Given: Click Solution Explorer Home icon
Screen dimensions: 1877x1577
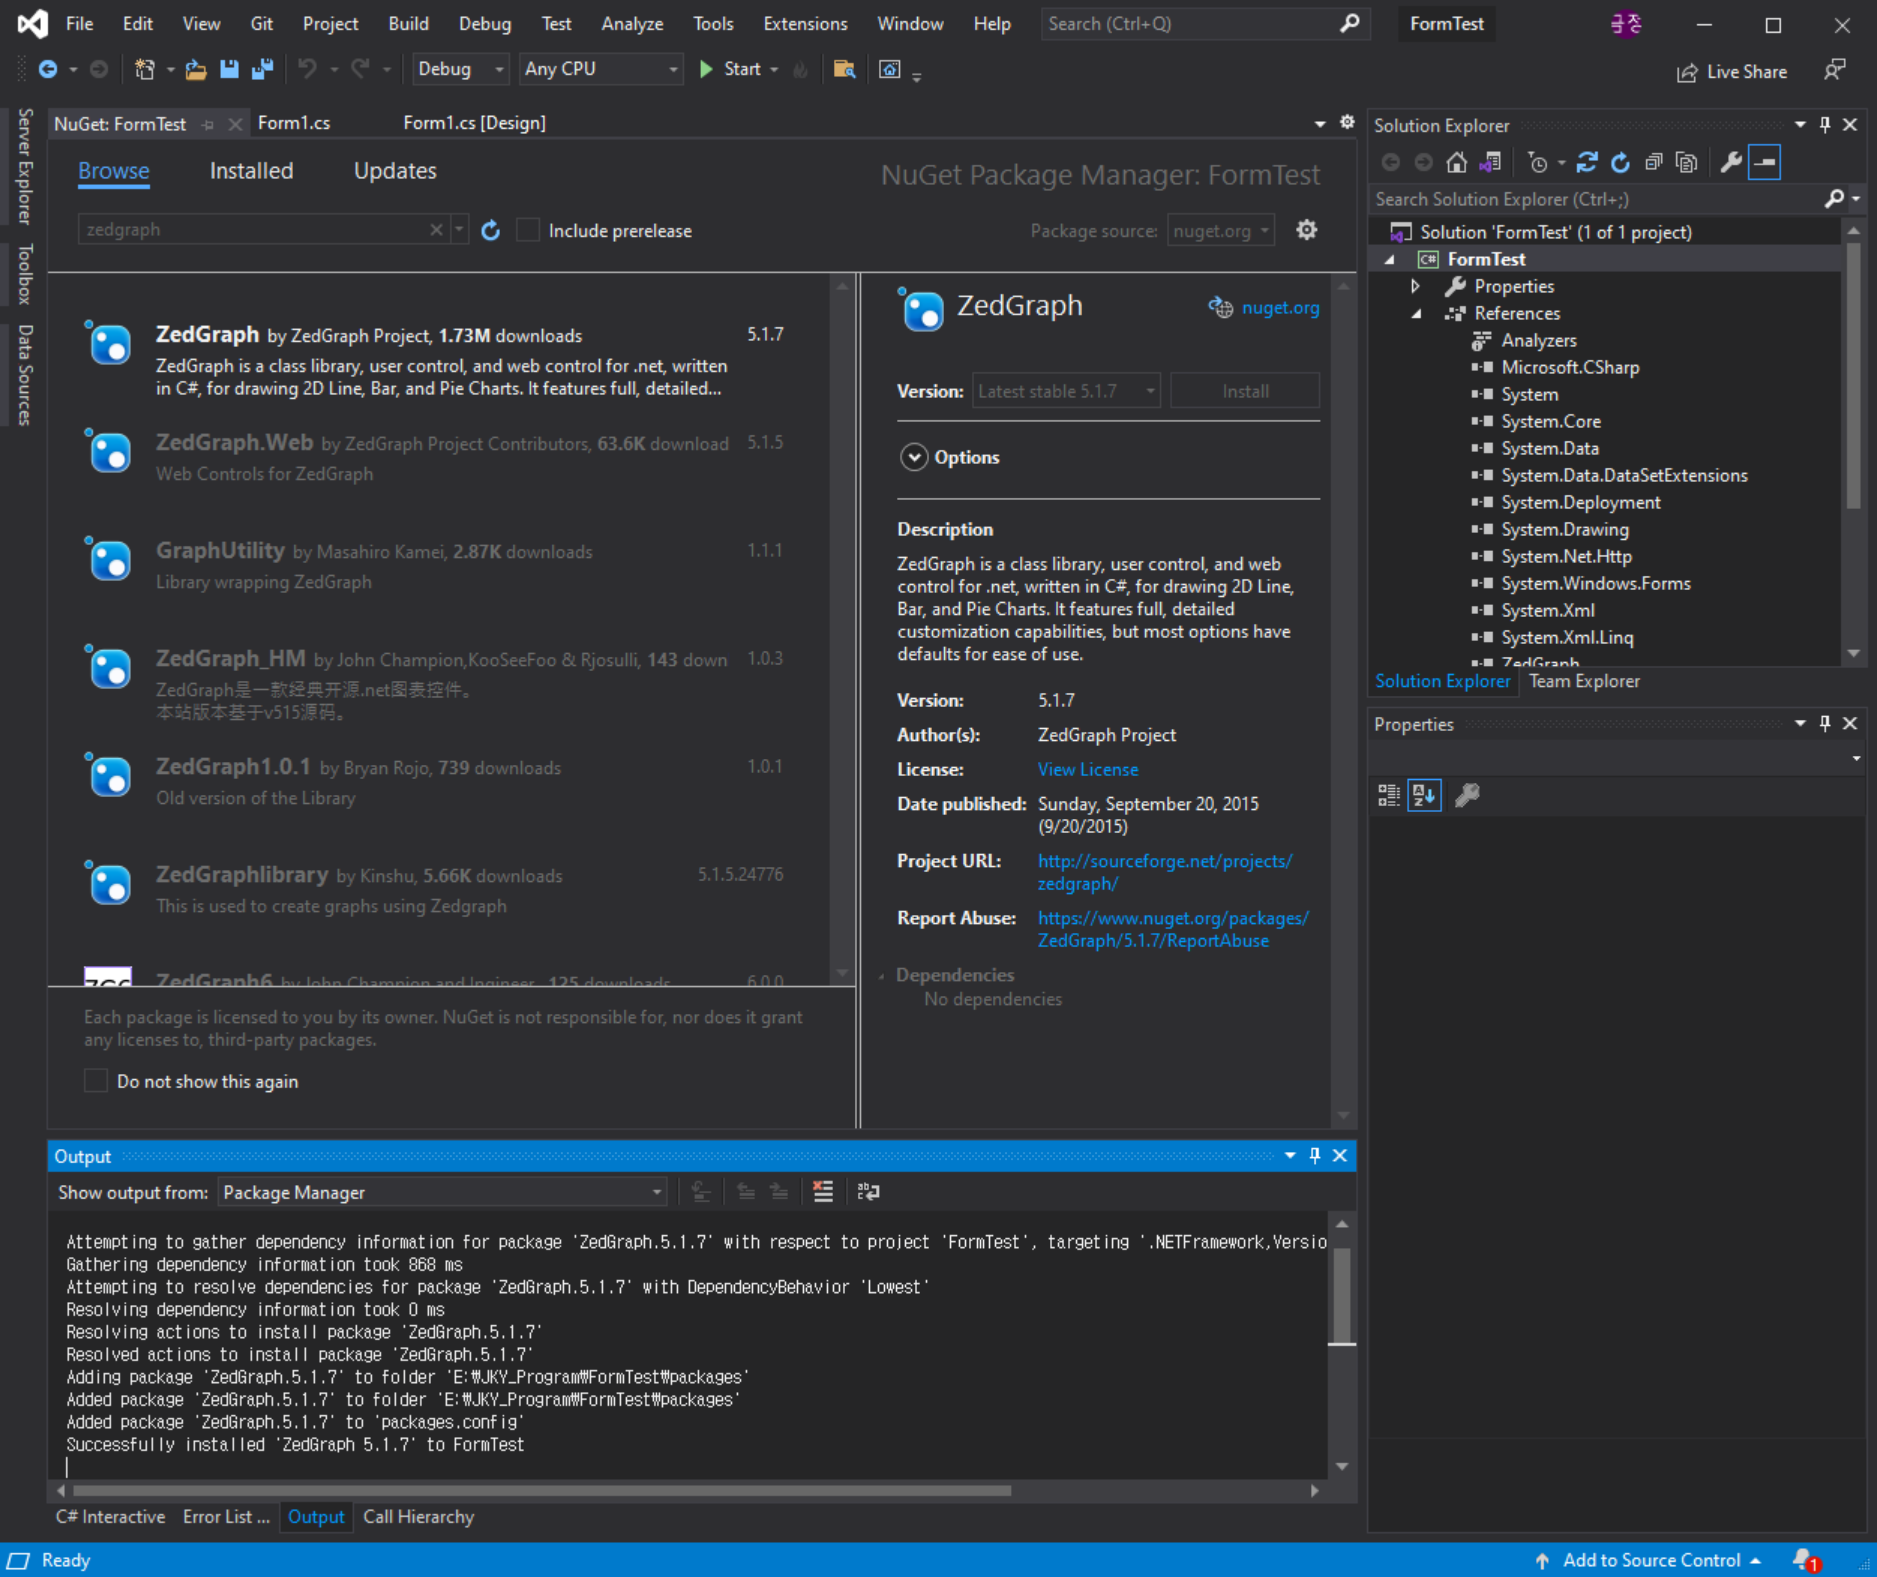Looking at the screenshot, I should pos(1457,162).
